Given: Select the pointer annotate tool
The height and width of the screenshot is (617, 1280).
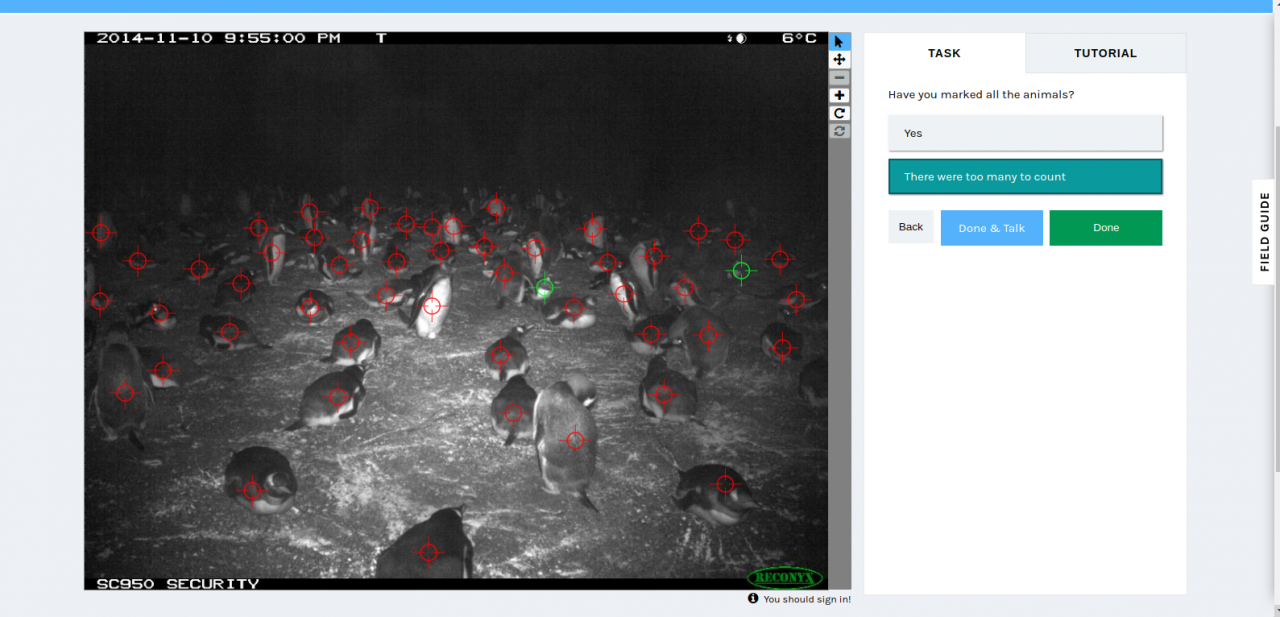Looking at the screenshot, I should click(x=840, y=42).
